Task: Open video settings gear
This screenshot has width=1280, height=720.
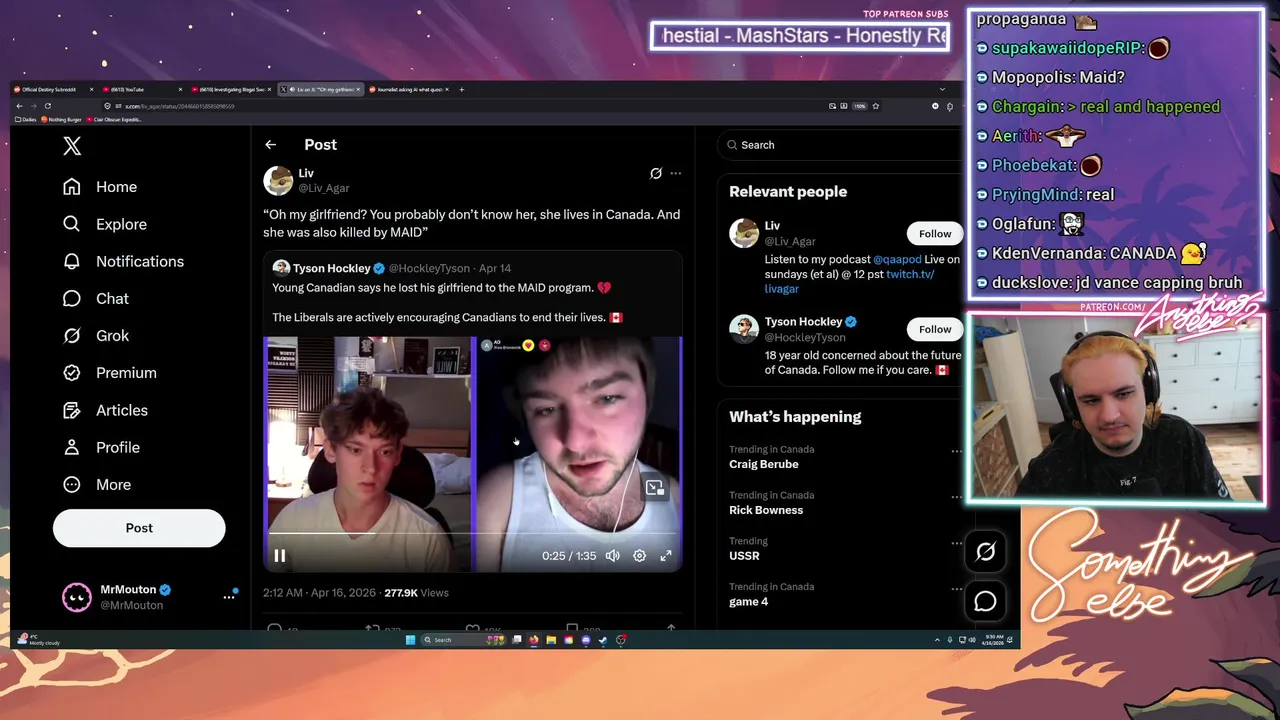Action: point(639,556)
